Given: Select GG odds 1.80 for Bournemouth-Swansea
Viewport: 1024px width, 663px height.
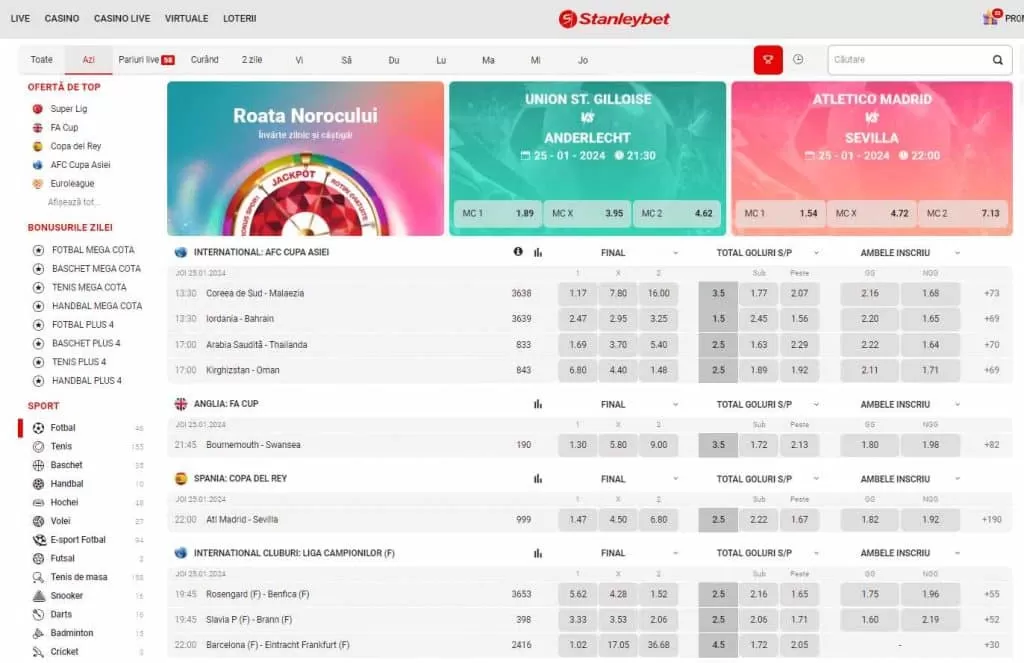Looking at the screenshot, I should point(869,444).
